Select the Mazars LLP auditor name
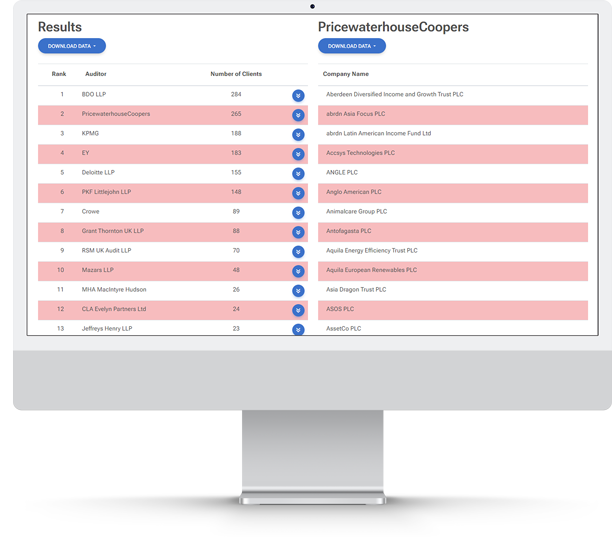 [x=98, y=270]
